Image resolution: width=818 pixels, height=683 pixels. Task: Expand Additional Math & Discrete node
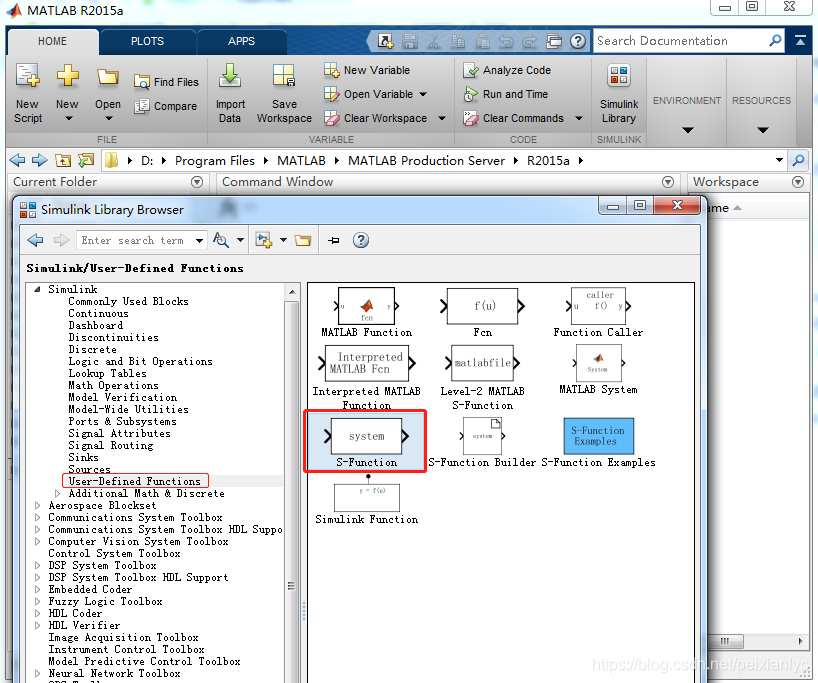click(57, 493)
